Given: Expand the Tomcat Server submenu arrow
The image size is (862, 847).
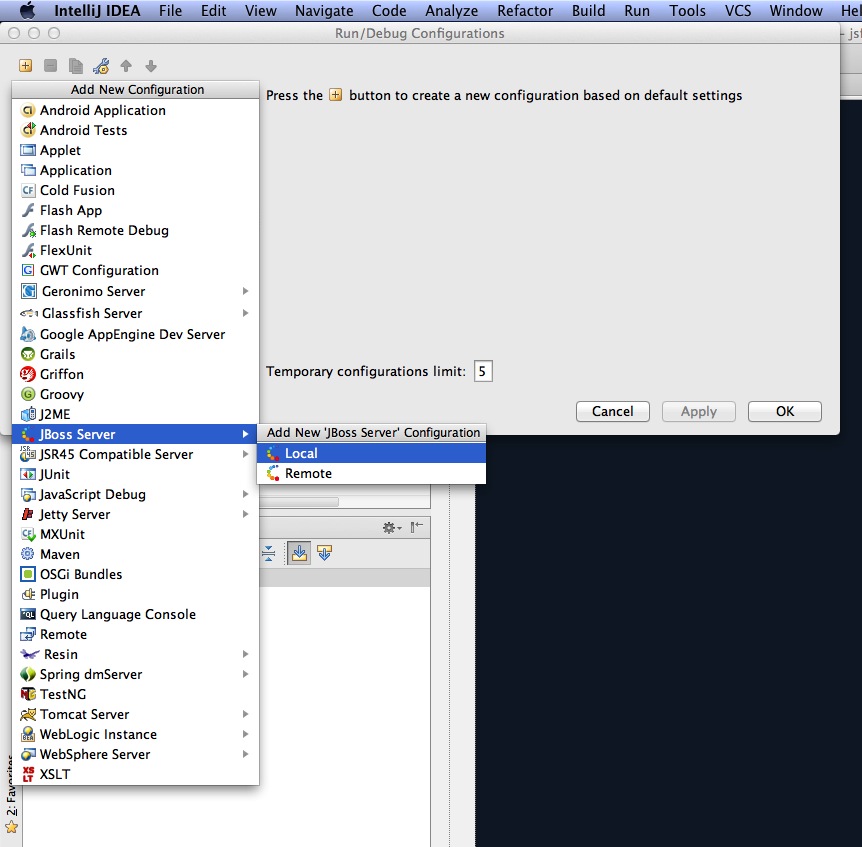Looking at the screenshot, I should (245, 714).
